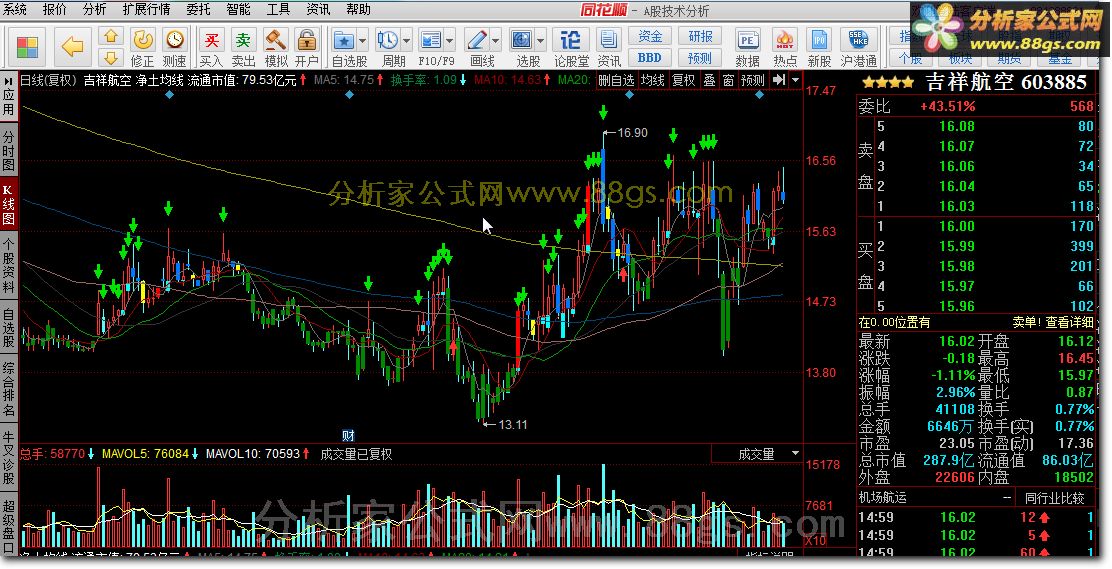
Task: Open the 数据 PE data icon
Action: tap(747, 47)
